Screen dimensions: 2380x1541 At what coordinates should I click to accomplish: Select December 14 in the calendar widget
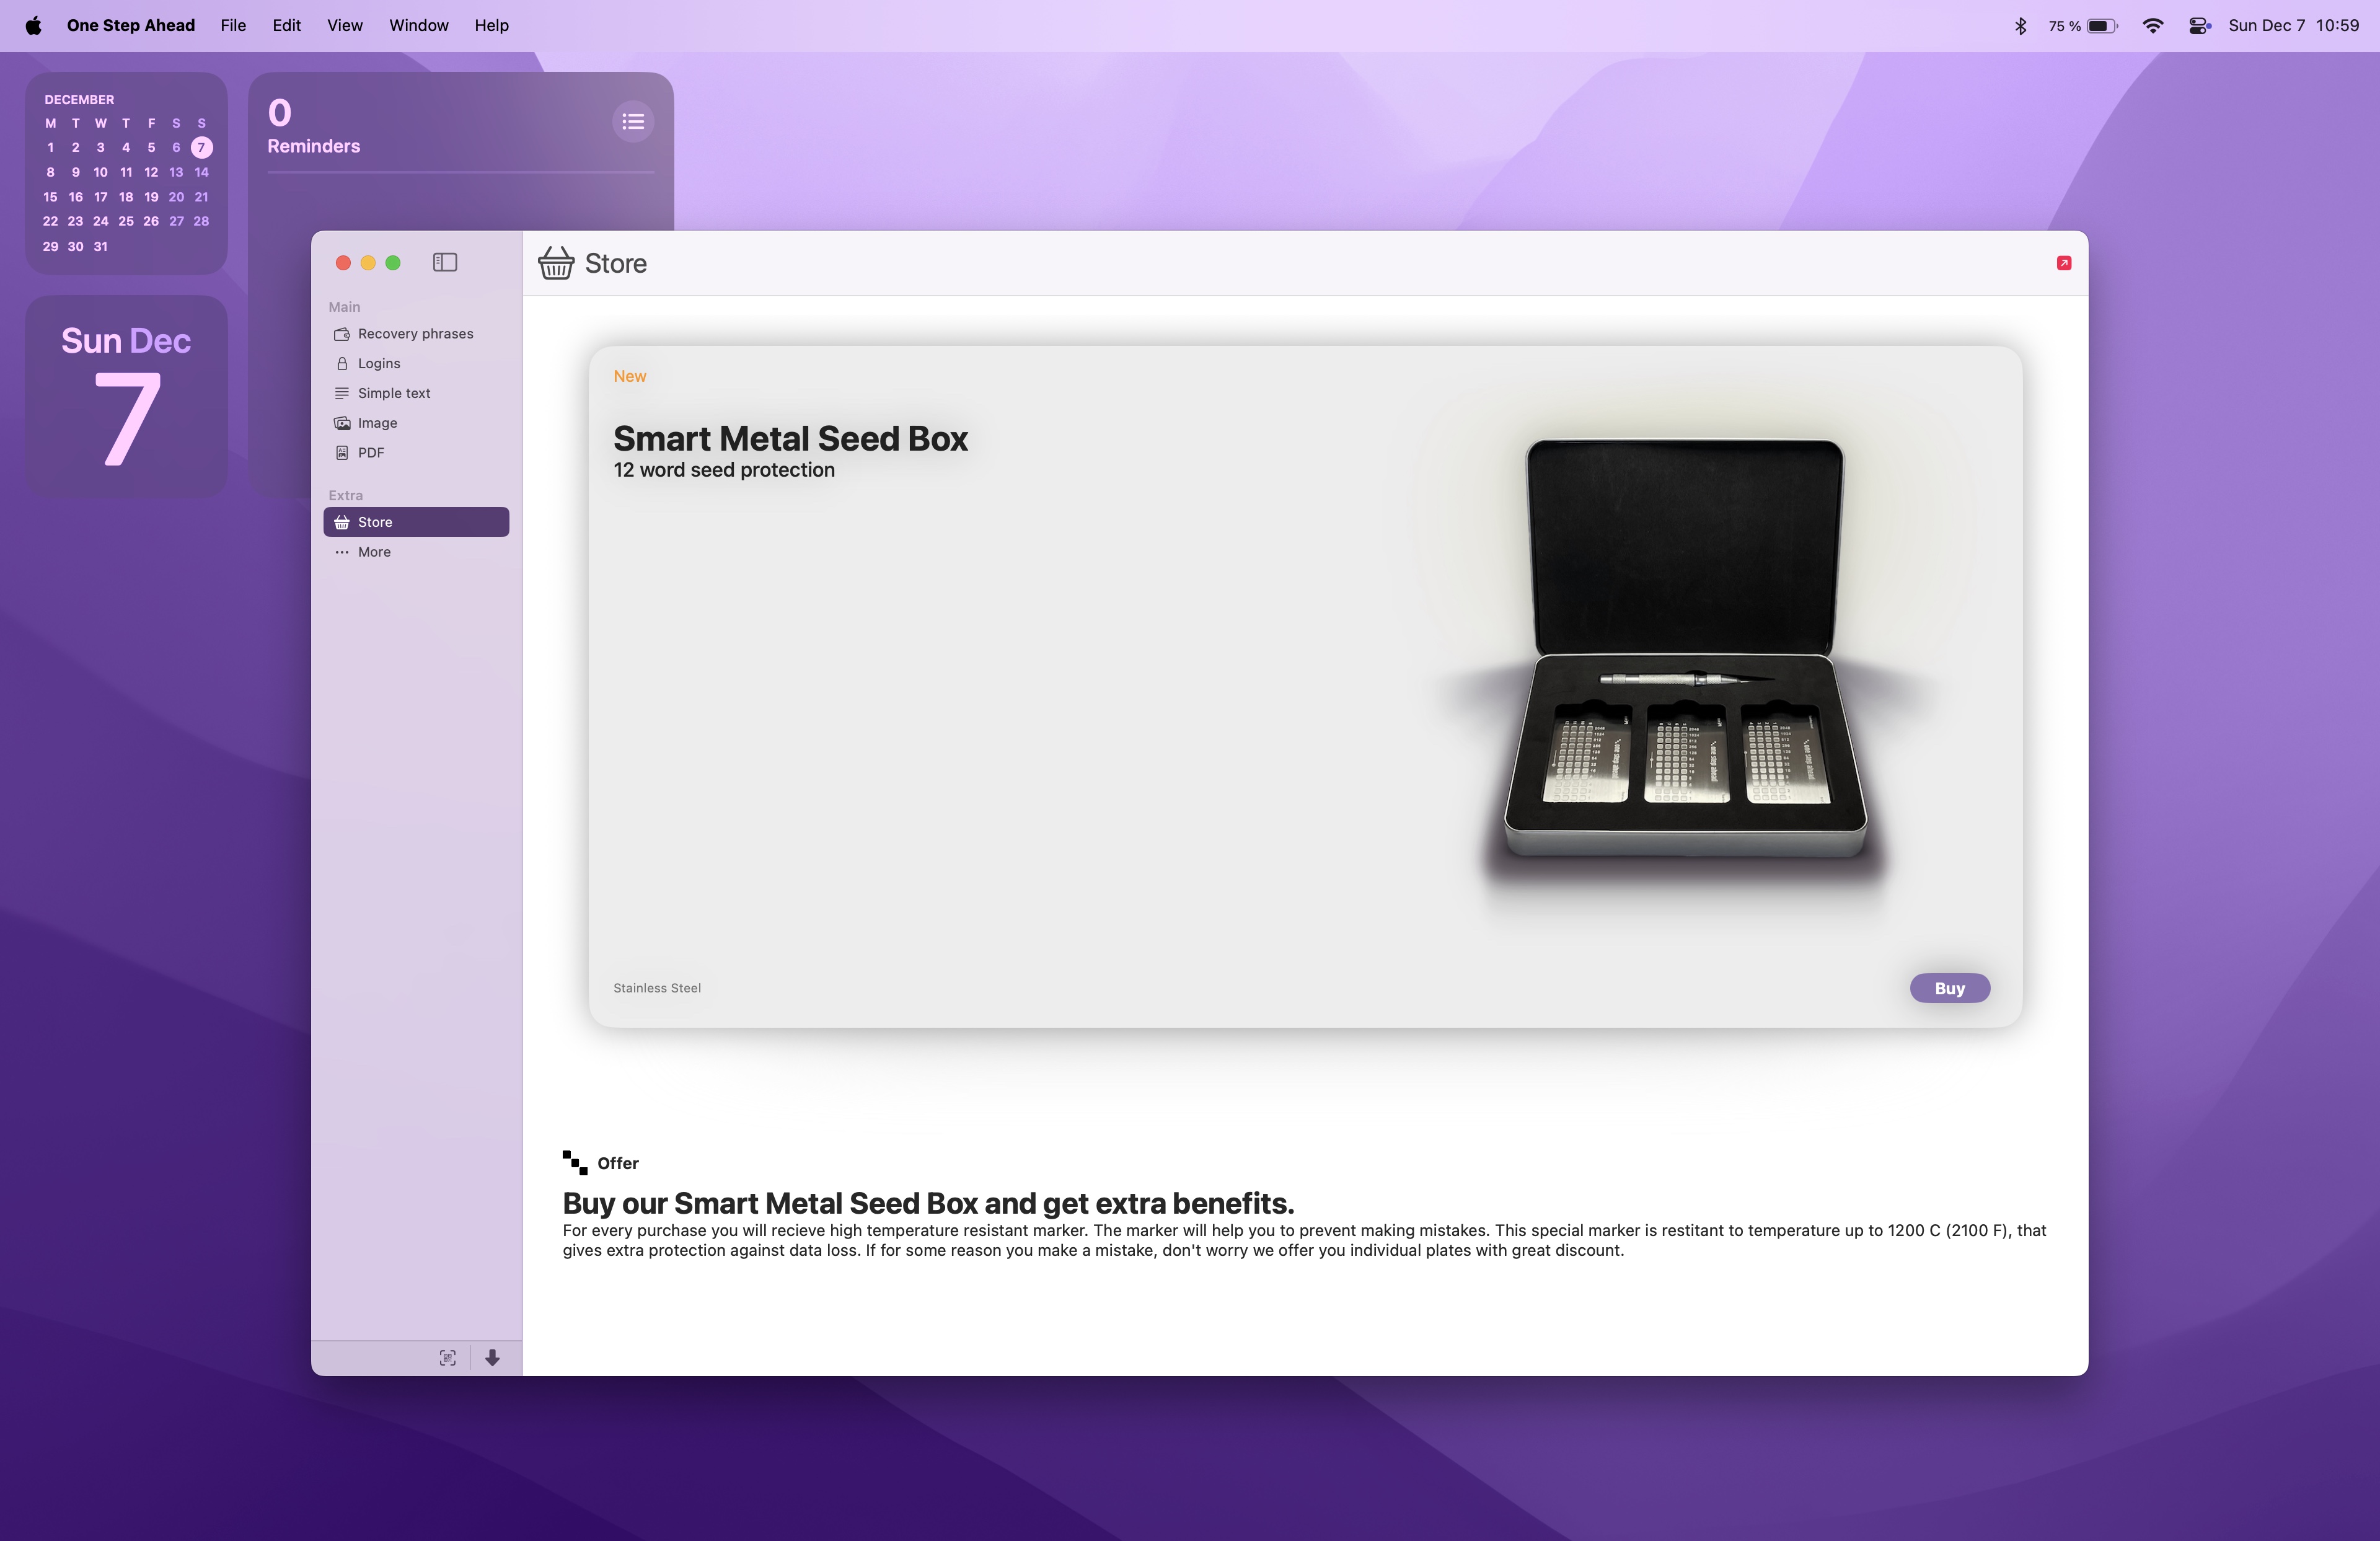pos(201,172)
